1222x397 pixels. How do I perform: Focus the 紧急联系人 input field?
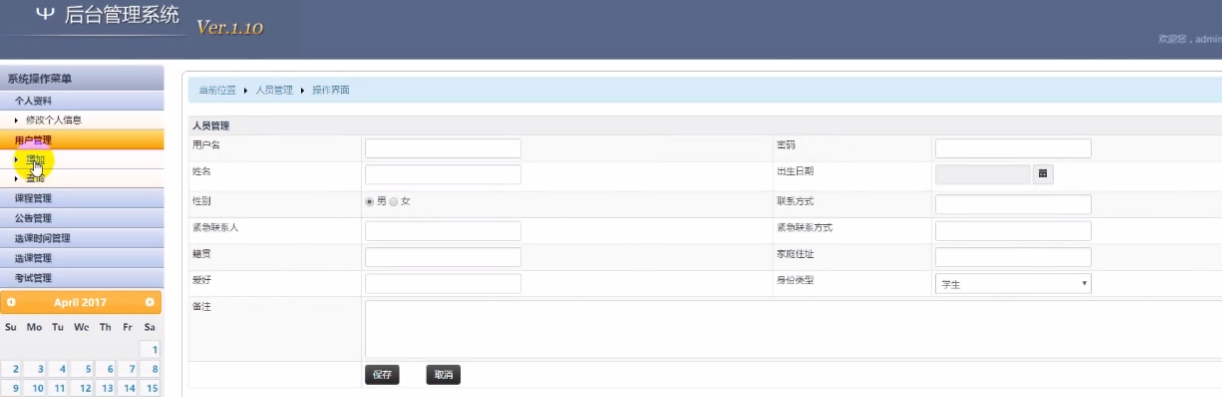[x=443, y=231]
